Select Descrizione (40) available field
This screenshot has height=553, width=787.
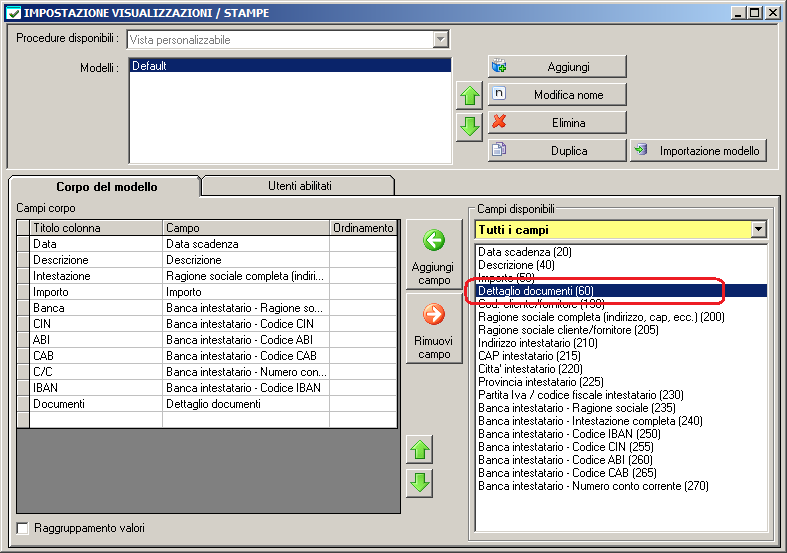pyautogui.click(x=620, y=265)
